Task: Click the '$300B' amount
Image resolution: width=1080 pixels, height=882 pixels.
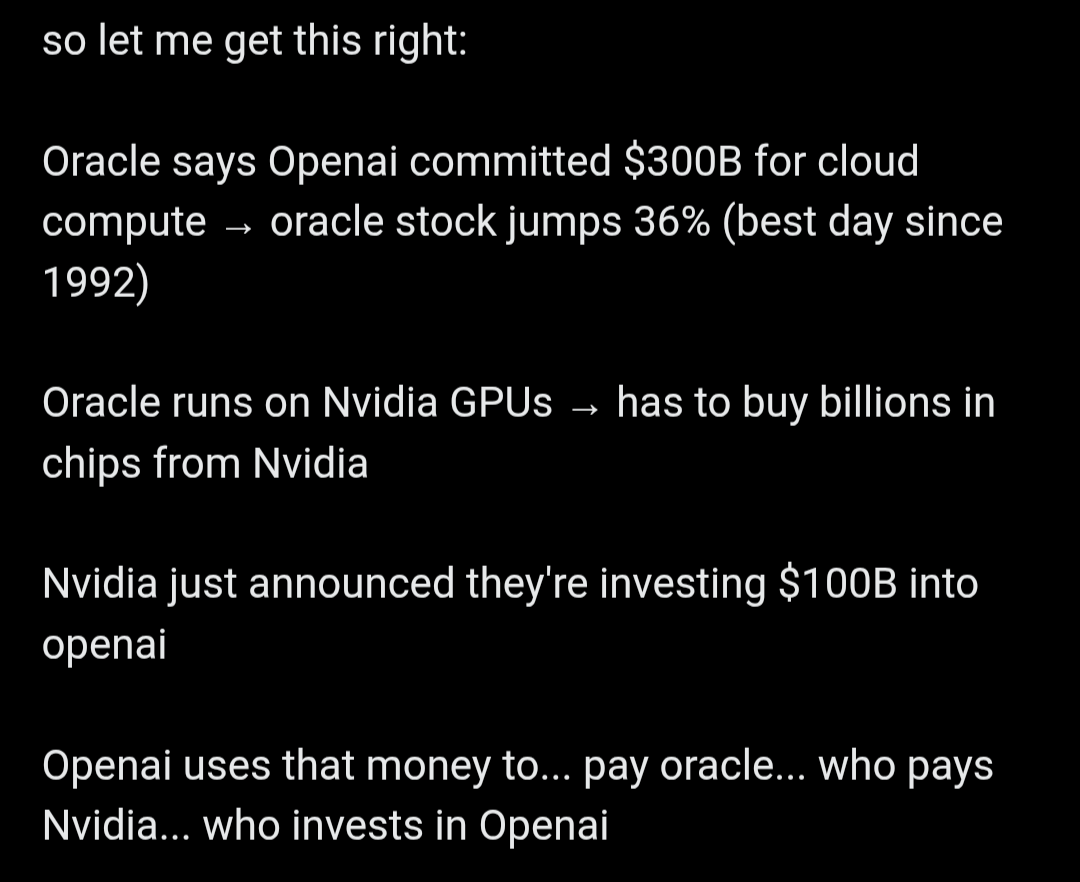Action: (x=683, y=161)
